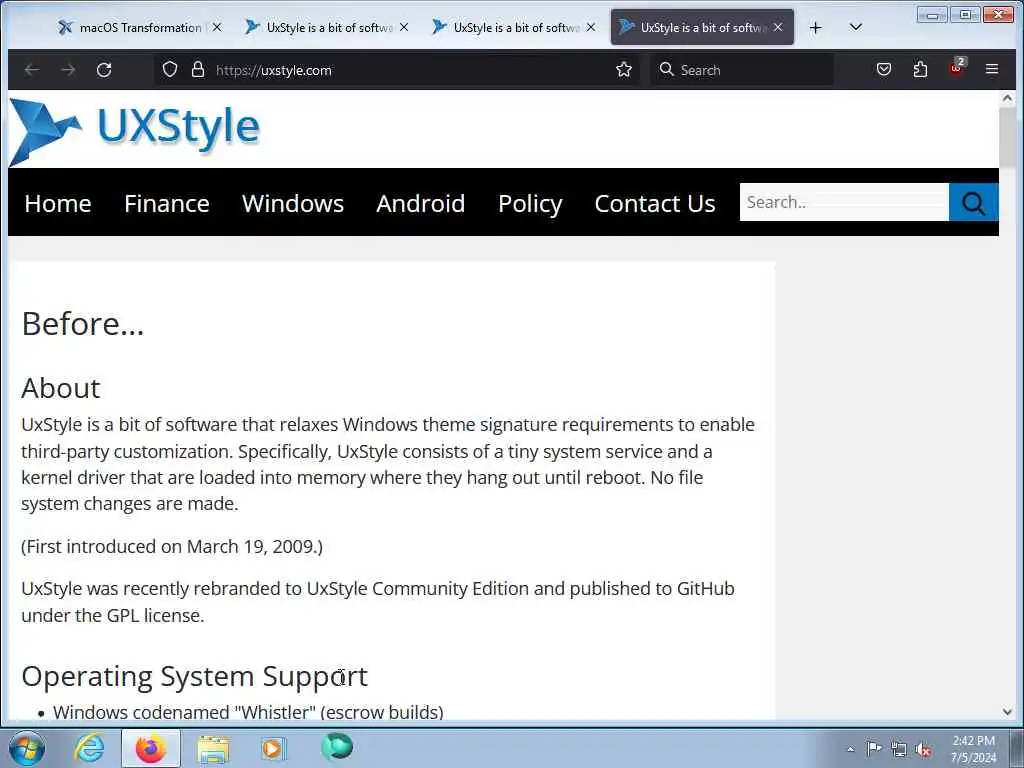Open a new tab with the plus button
1024x768 pixels.
click(815, 28)
